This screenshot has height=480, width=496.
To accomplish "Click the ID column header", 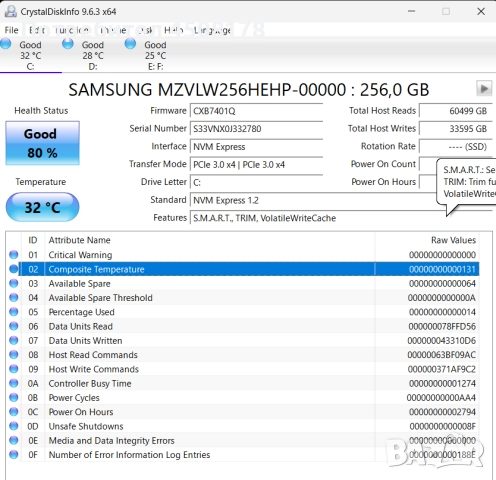I will tap(33, 240).
